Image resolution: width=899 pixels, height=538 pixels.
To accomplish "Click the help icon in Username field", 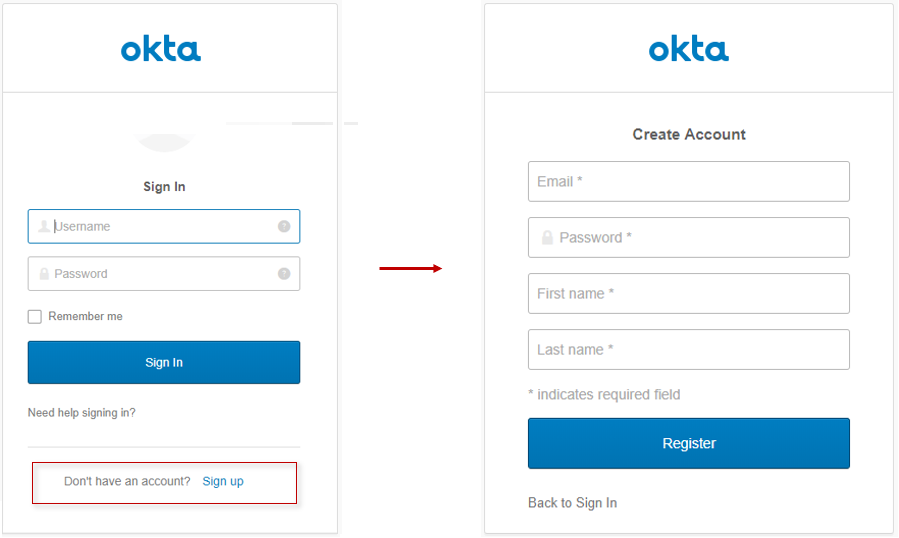I will [x=284, y=227].
